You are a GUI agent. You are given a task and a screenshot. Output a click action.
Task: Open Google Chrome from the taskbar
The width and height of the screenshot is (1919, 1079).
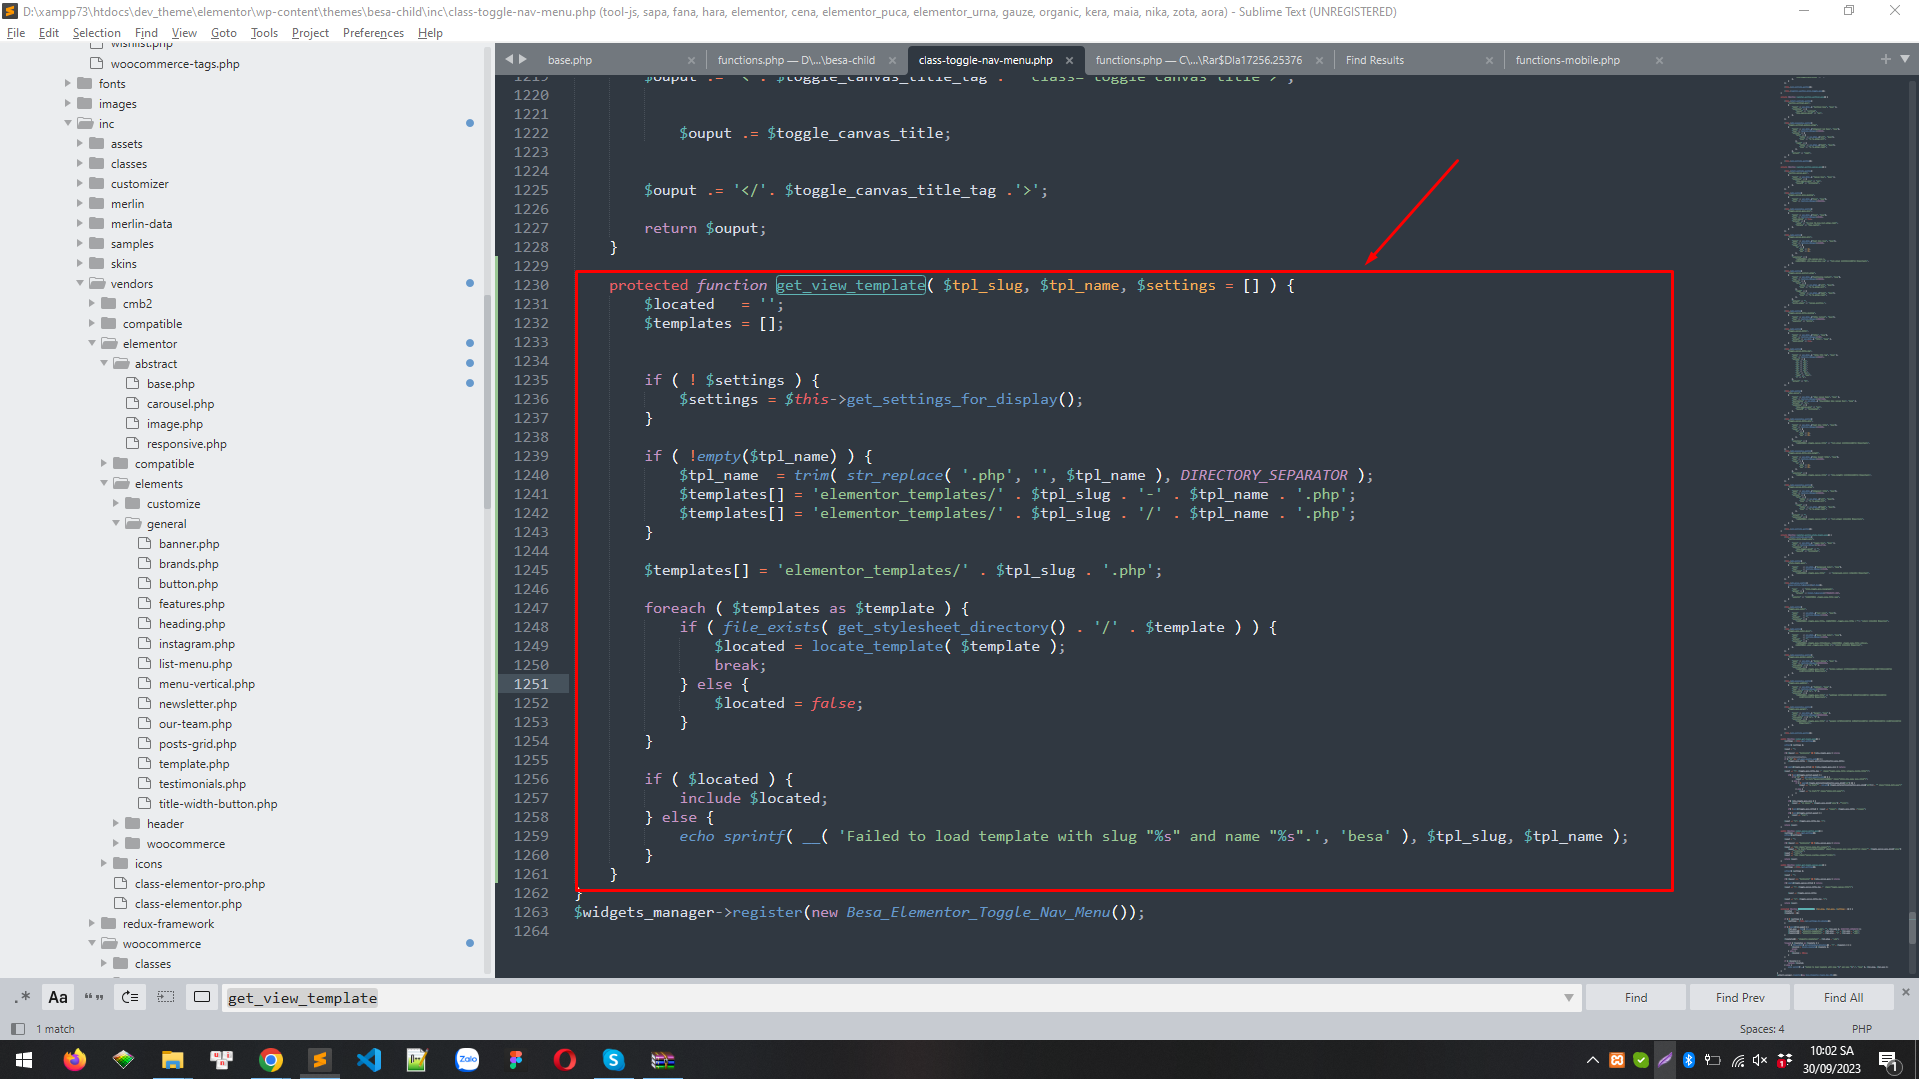click(x=270, y=1060)
